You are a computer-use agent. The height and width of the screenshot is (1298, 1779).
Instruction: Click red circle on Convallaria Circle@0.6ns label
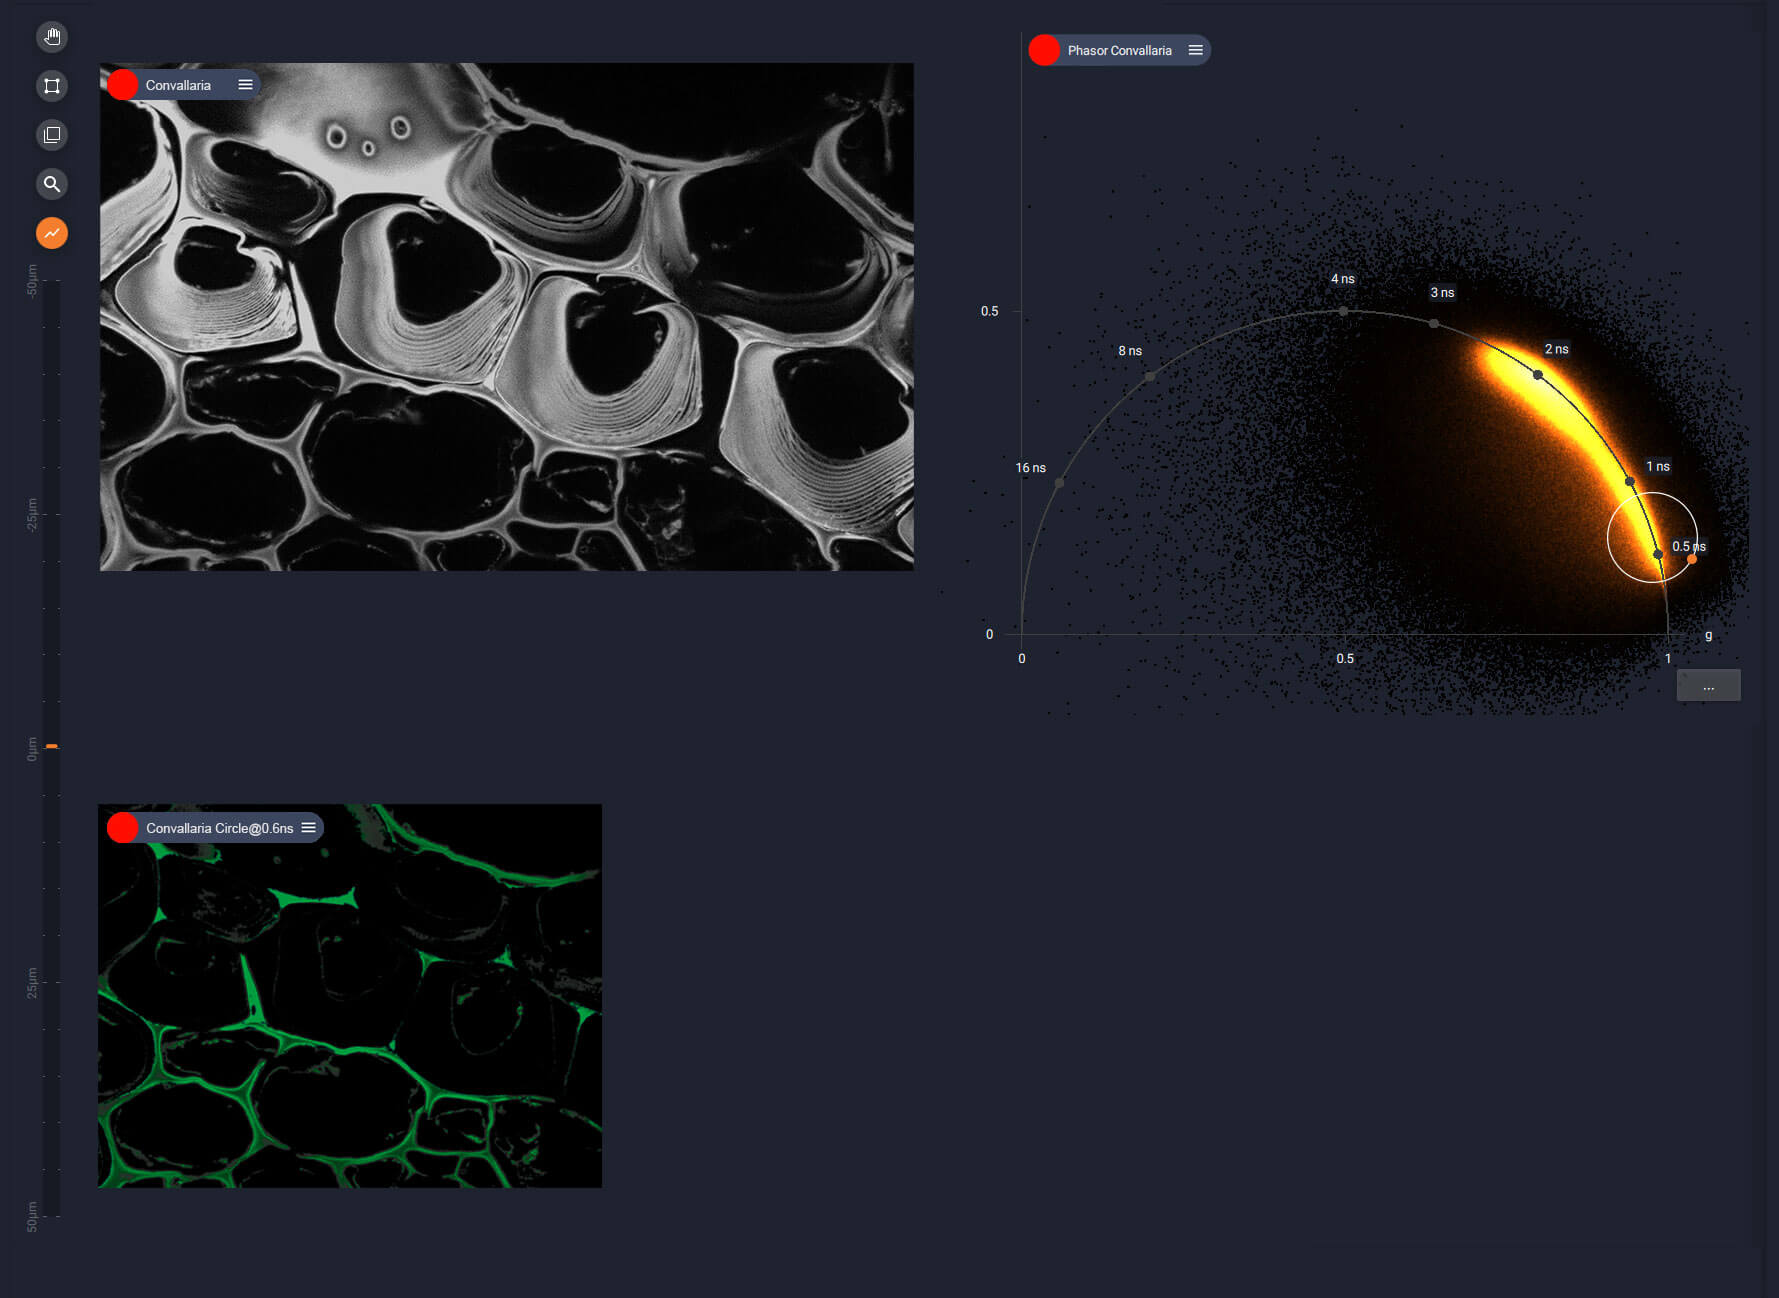[122, 828]
